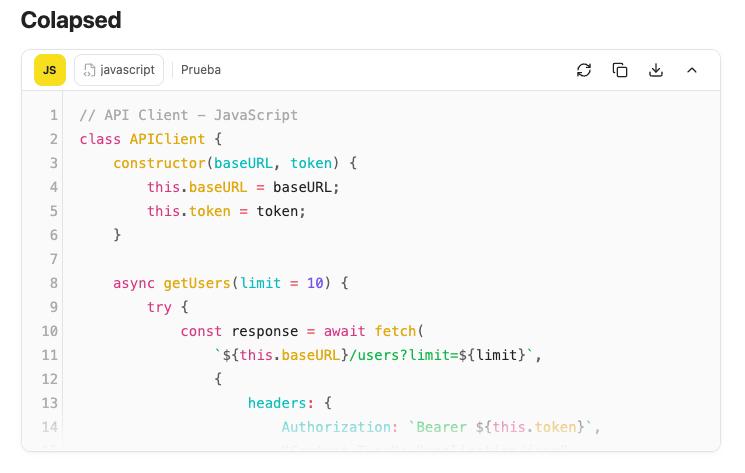Click the number 10 default limit value
745x473 pixels.
(x=315, y=283)
